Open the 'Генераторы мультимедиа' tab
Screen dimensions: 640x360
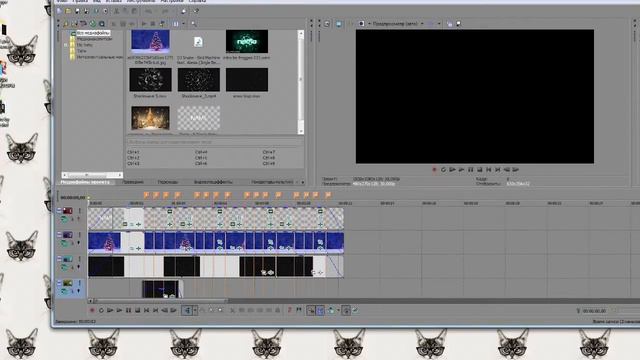point(272,182)
